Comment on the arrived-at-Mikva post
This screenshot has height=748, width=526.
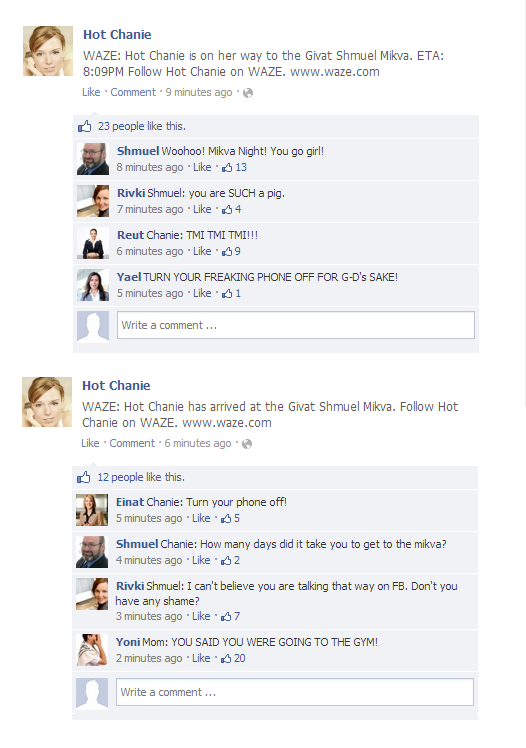[132, 443]
